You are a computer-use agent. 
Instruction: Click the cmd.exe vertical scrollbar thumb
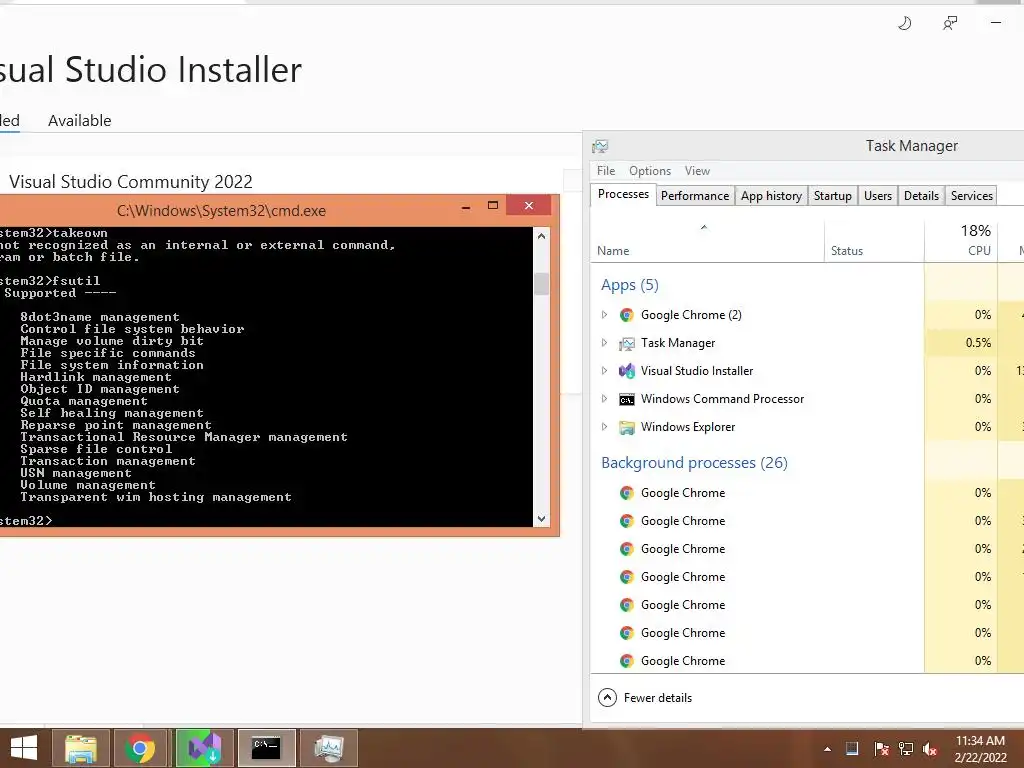click(541, 284)
